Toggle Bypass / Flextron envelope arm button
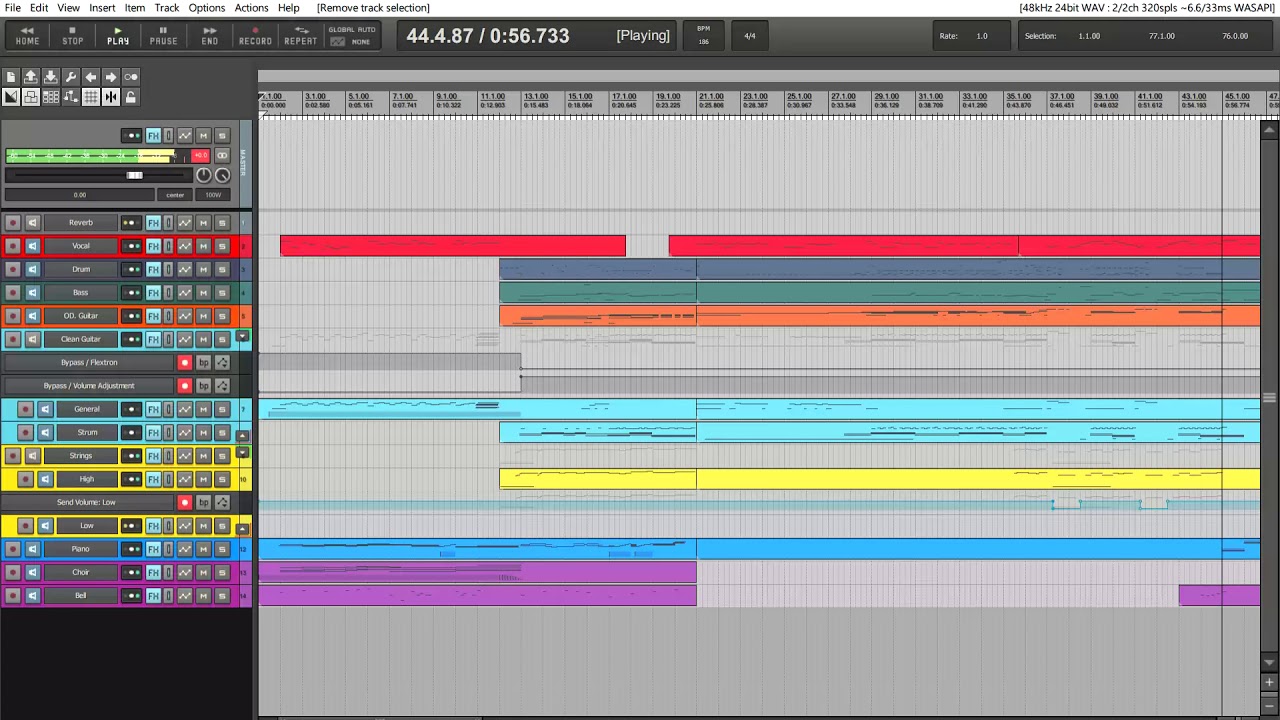This screenshot has height=720, width=1280. 184,363
